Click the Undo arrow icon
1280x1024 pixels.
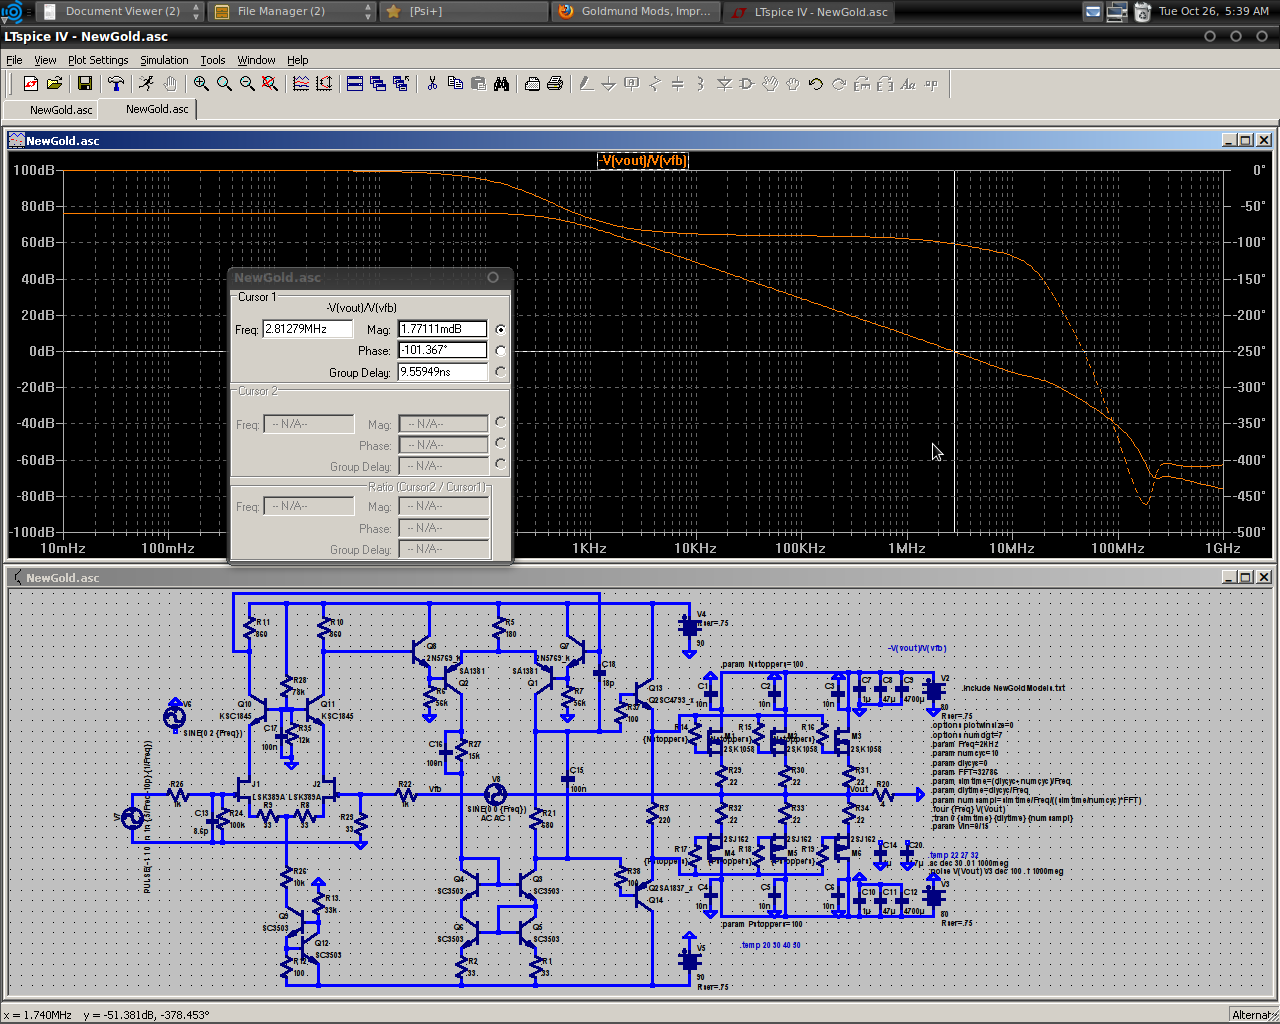click(x=815, y=84)
